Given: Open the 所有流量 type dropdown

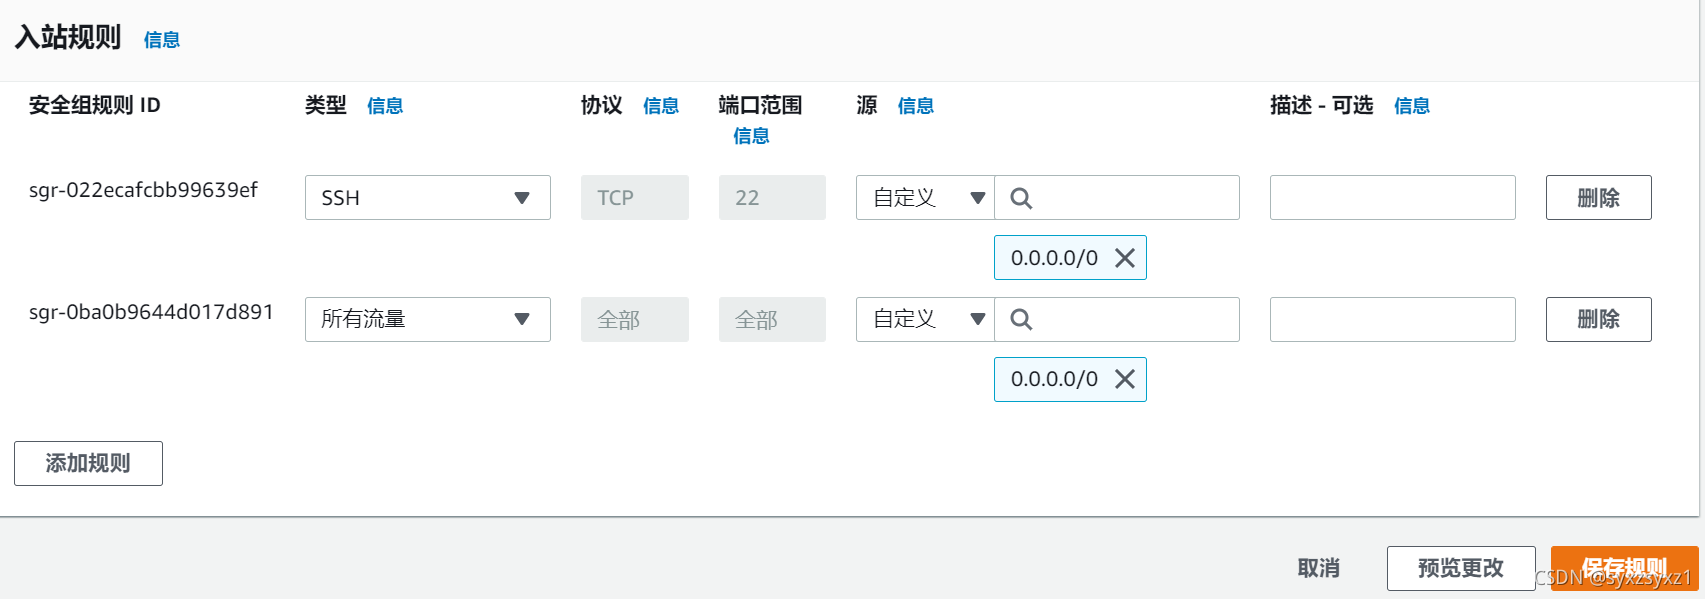Looking at the screenshot, I should pos(428,319).
